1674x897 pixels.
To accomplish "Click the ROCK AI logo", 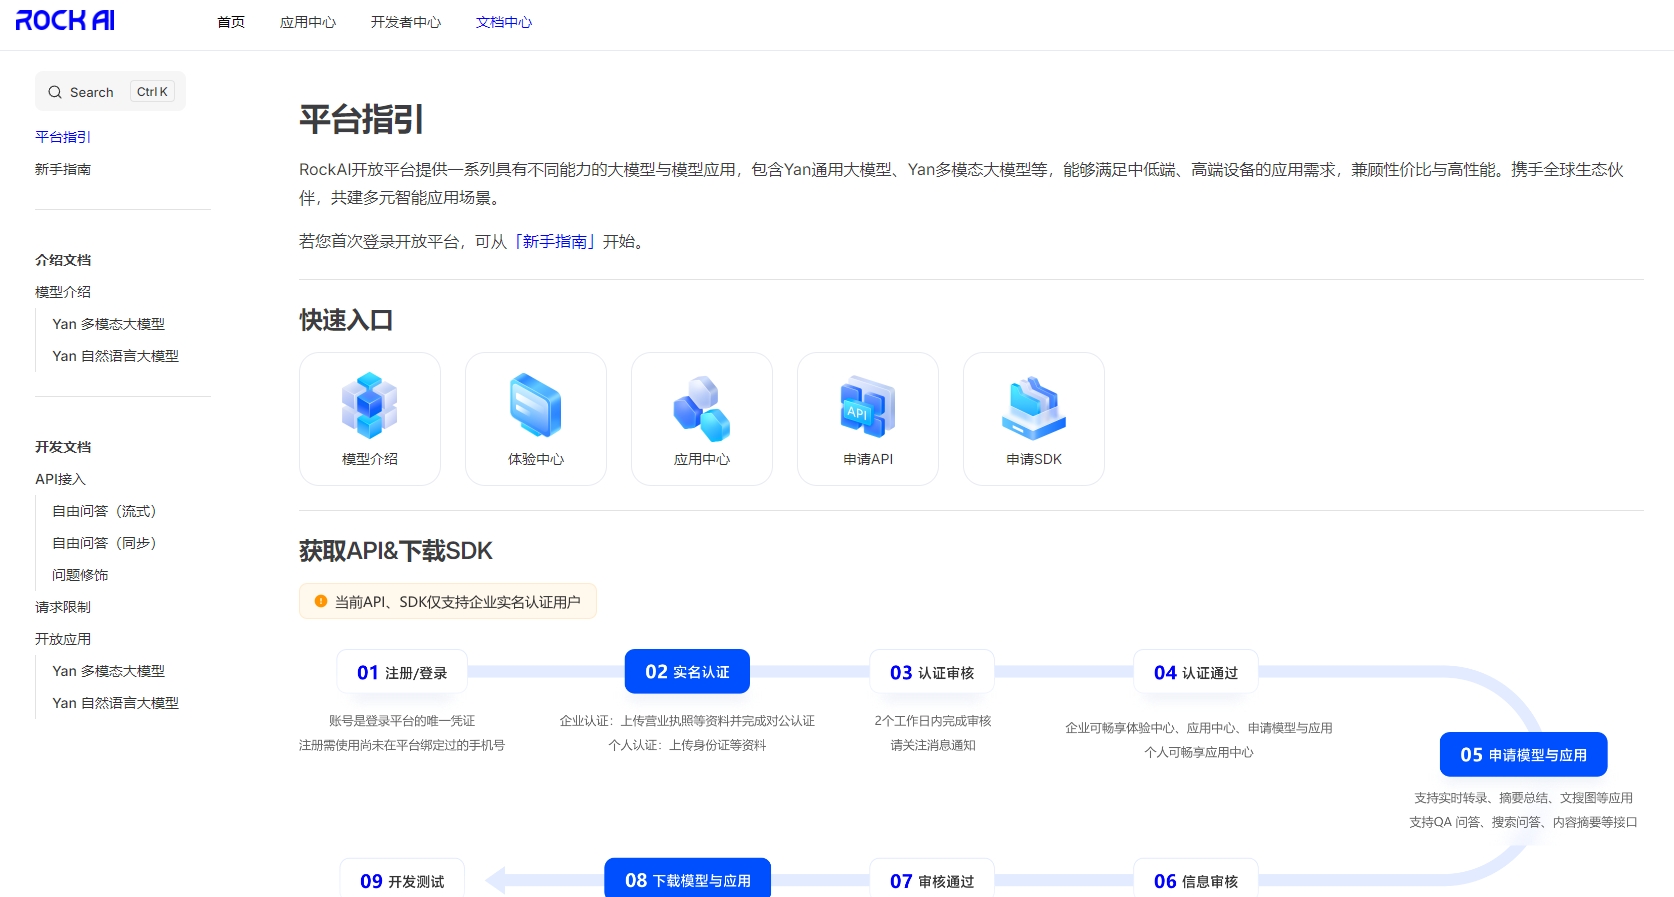I will tap(65, 21).
